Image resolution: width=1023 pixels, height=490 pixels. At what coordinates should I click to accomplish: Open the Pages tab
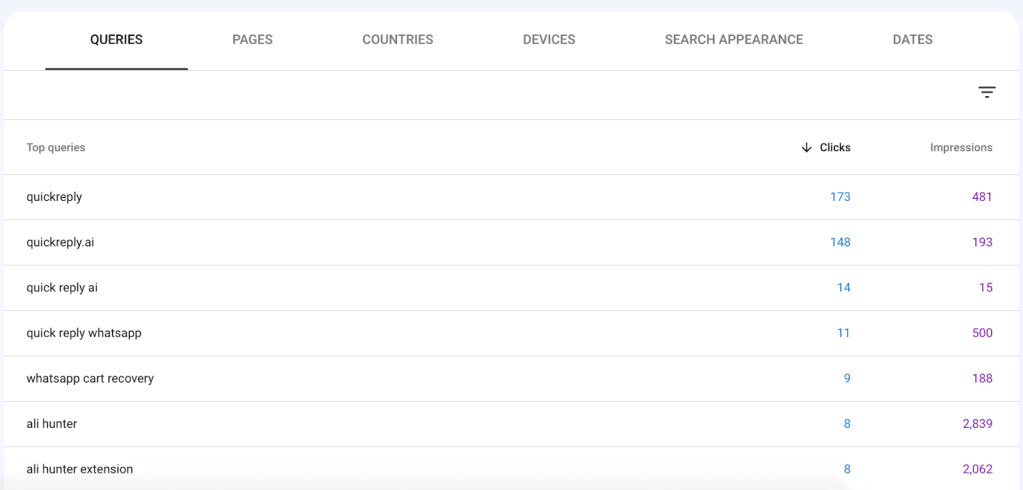[x=252, y=40]
